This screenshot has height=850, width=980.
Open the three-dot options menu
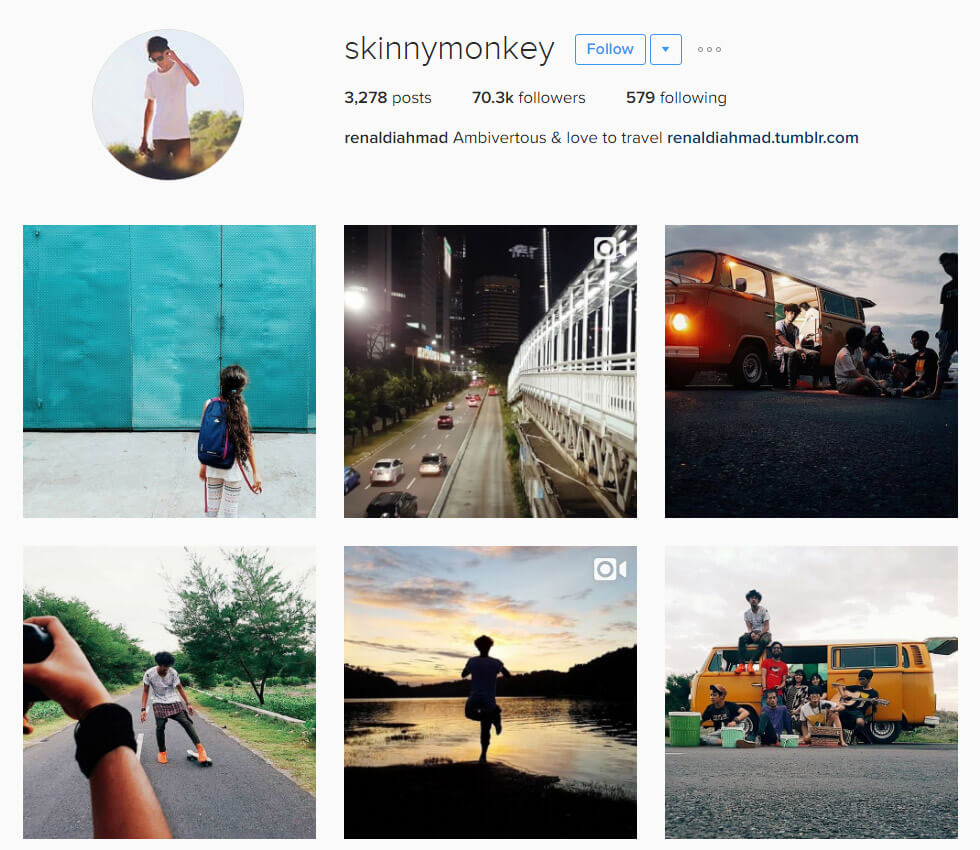click(709, 49)
